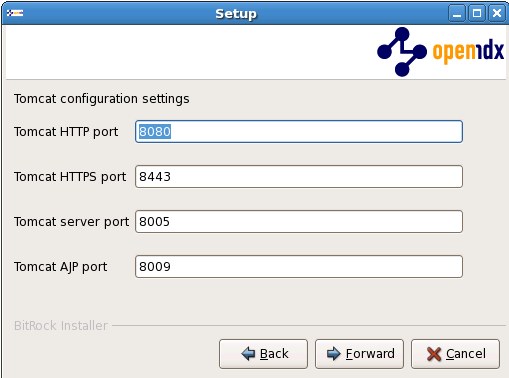Click into the Tomcat AJP port field
This screenshot has width=509, height=378.
(x=299, y=267)
